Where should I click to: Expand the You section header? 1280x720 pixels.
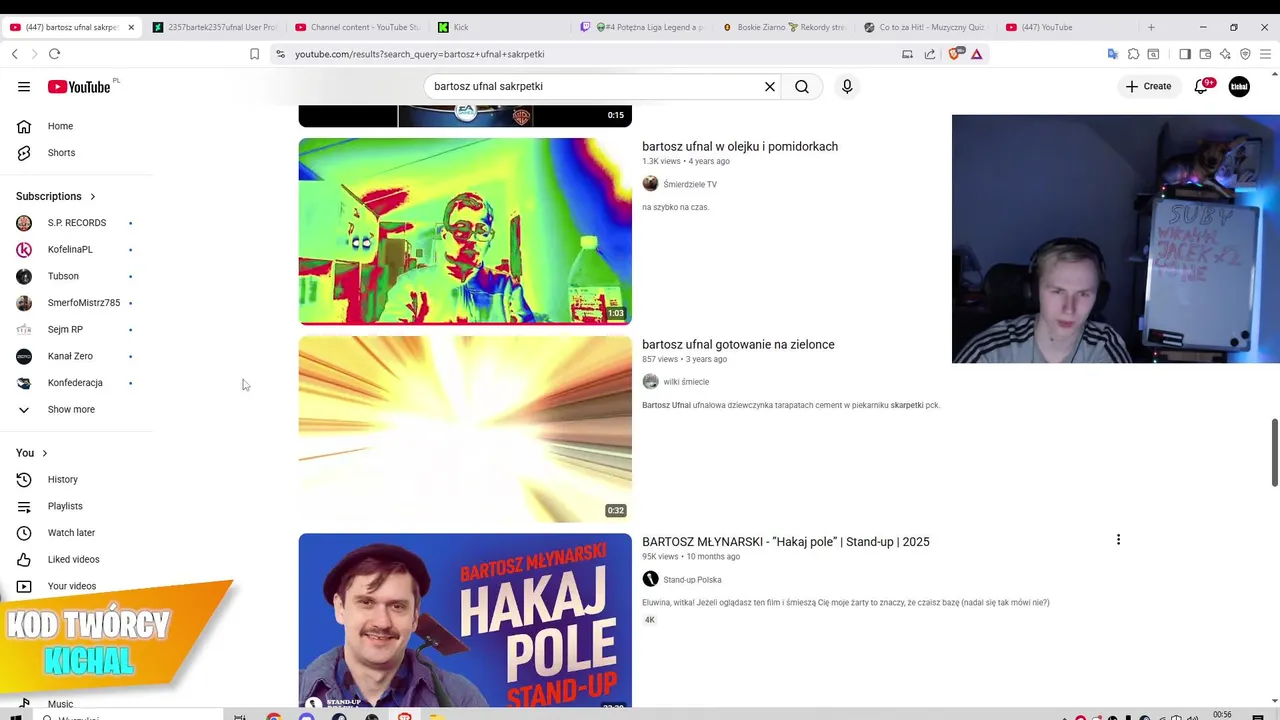[32, 453]
